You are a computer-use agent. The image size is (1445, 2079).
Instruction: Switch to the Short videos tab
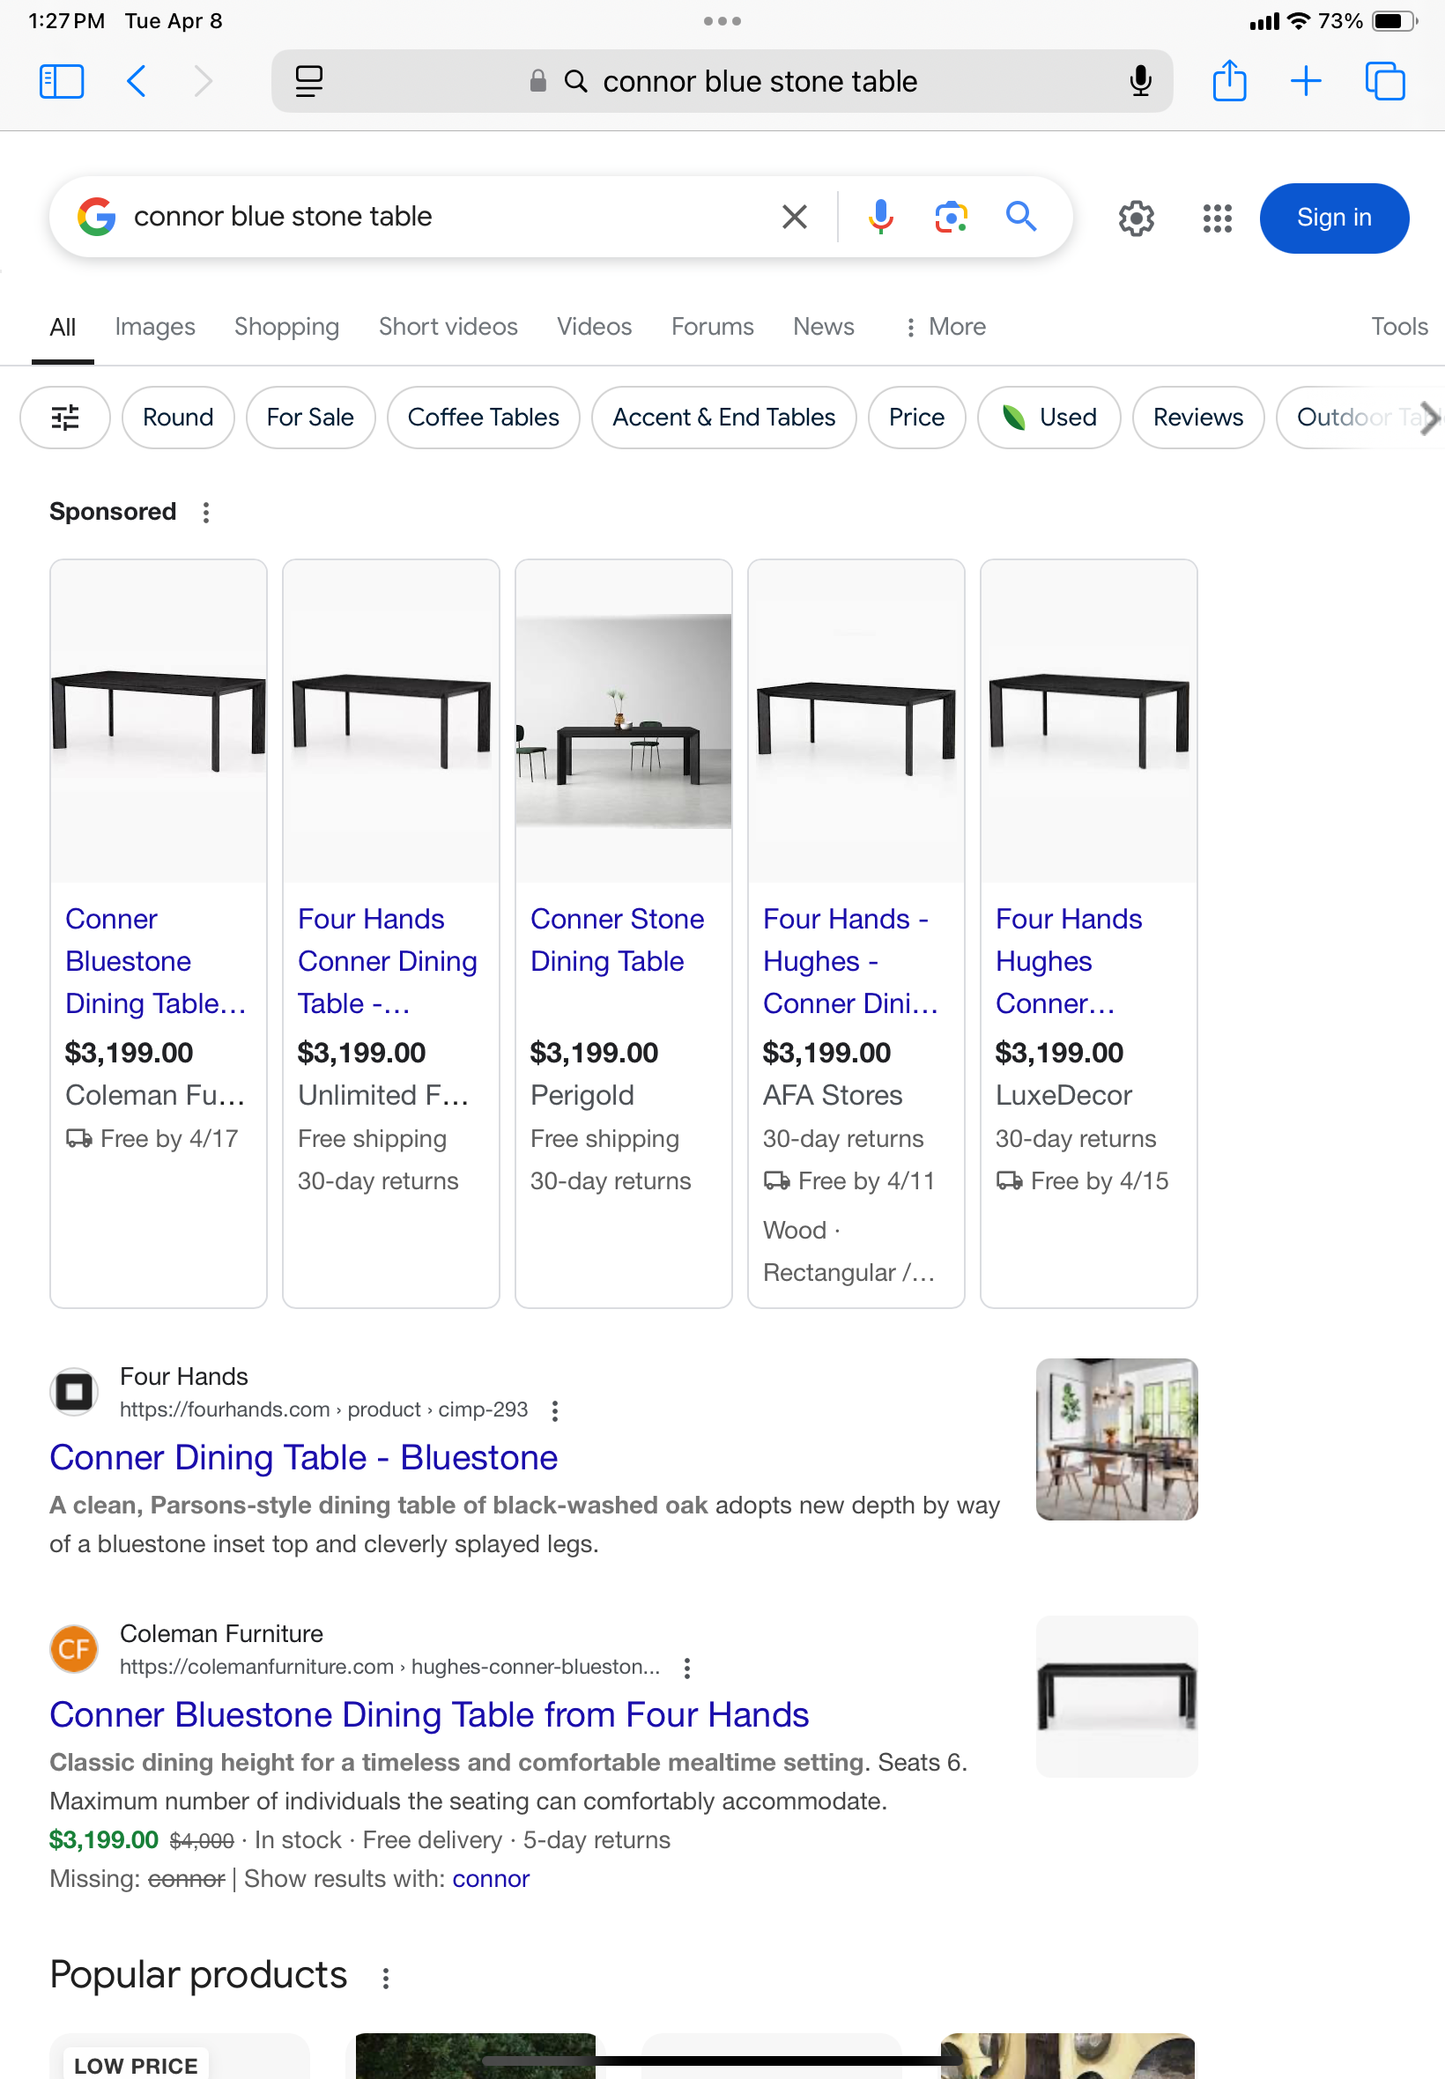[x=448, y=327]
